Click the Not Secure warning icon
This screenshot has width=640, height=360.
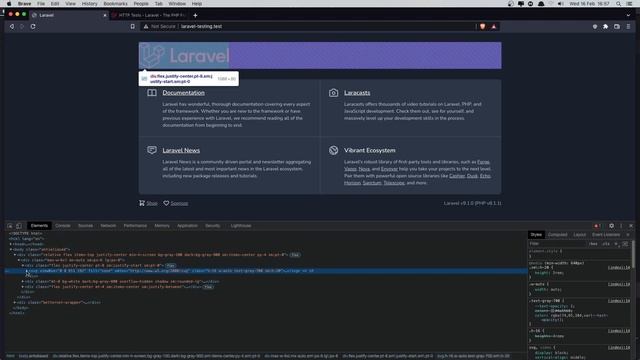(146, 27)
